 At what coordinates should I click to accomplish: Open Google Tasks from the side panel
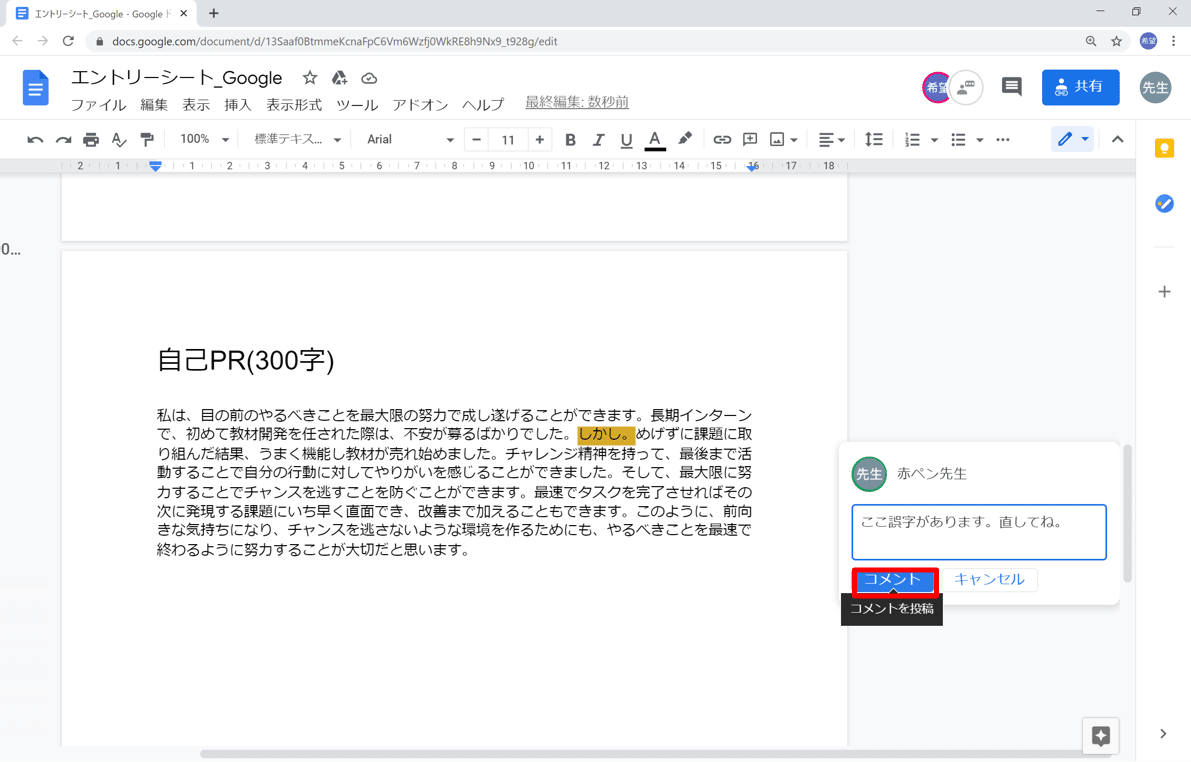click(1164, 203)
